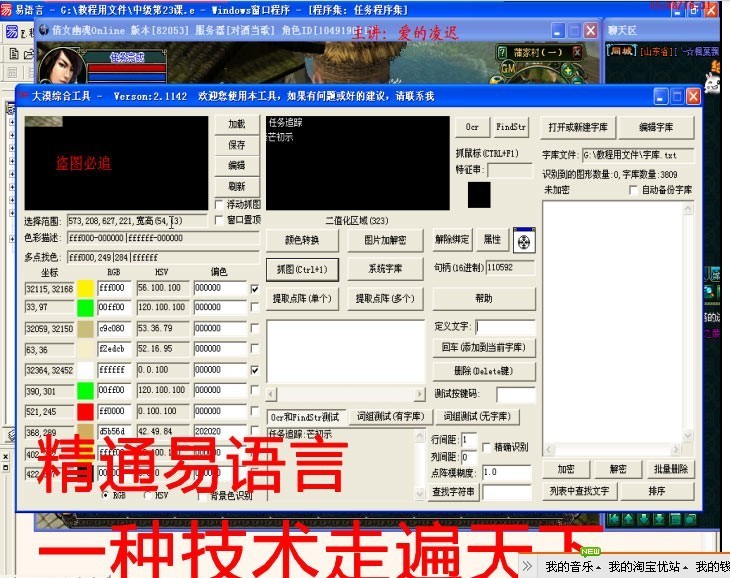Screen dimensions: 730x578
Task: Click the character portrait in the game window
Action: (63, 66)
